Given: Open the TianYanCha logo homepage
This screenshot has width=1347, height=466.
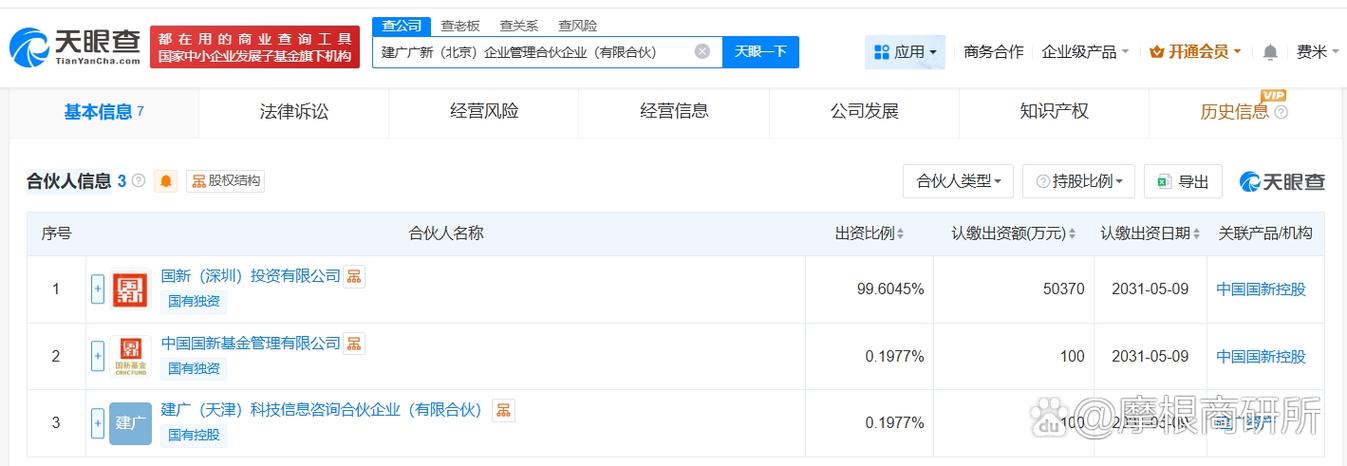Looking at the screenshot, I should [75, 47].
